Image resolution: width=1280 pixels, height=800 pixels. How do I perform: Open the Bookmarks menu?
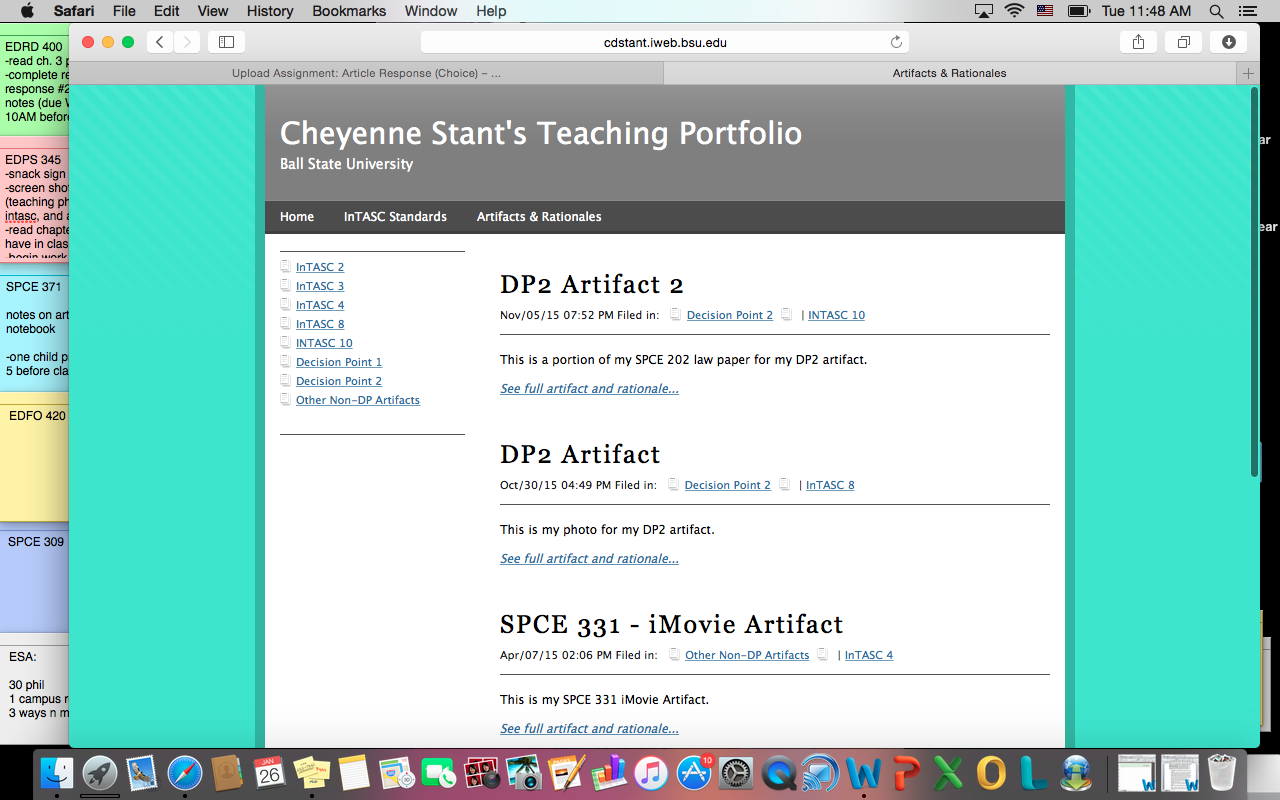(349, 11)
